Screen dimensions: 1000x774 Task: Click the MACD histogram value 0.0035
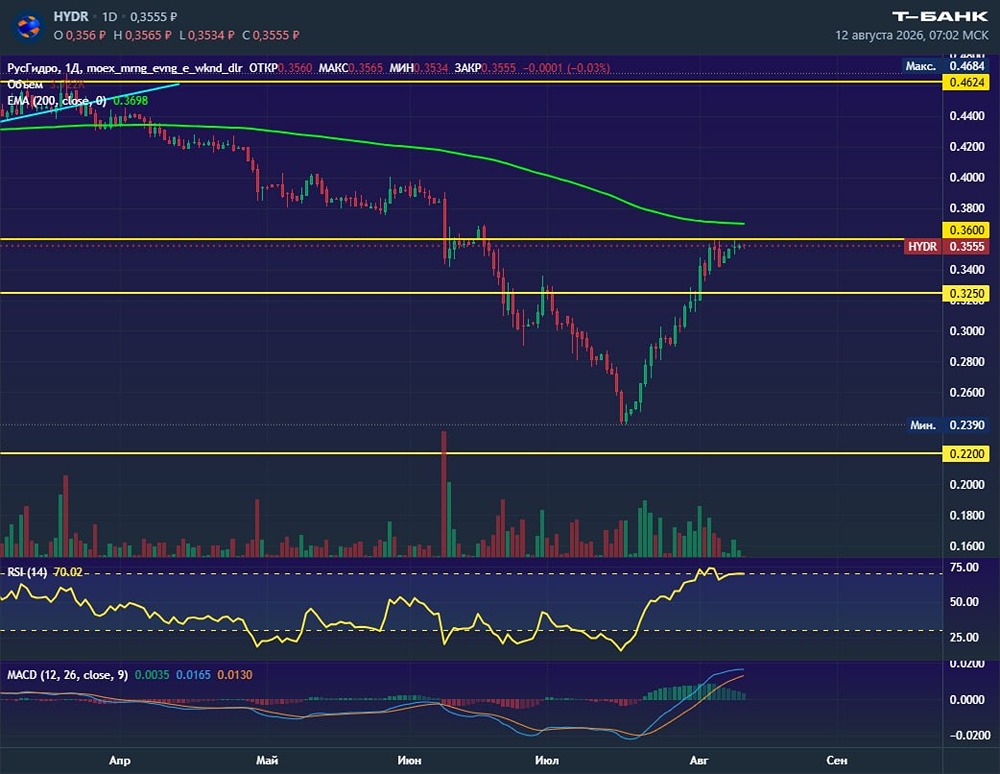pos(152,675)
